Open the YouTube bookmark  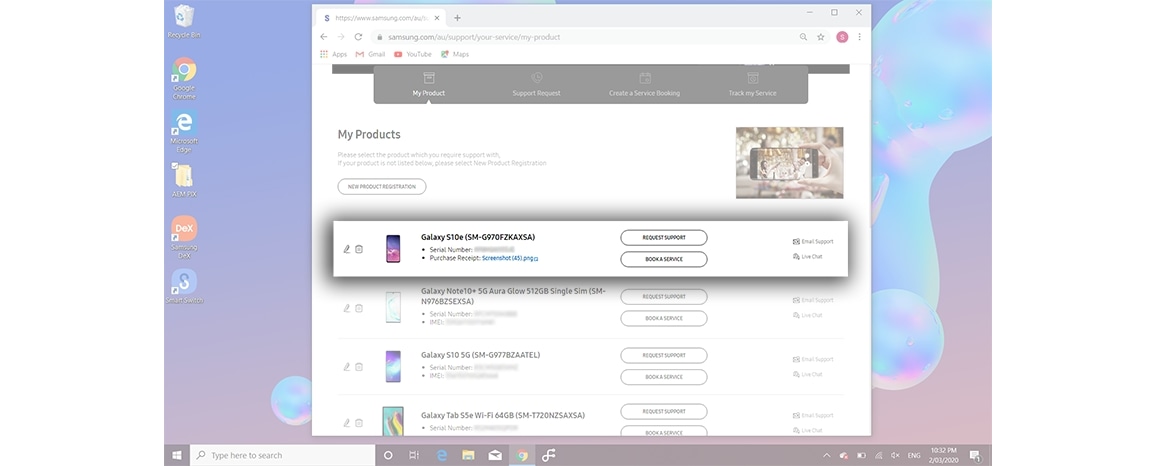(x=413, y=54)
